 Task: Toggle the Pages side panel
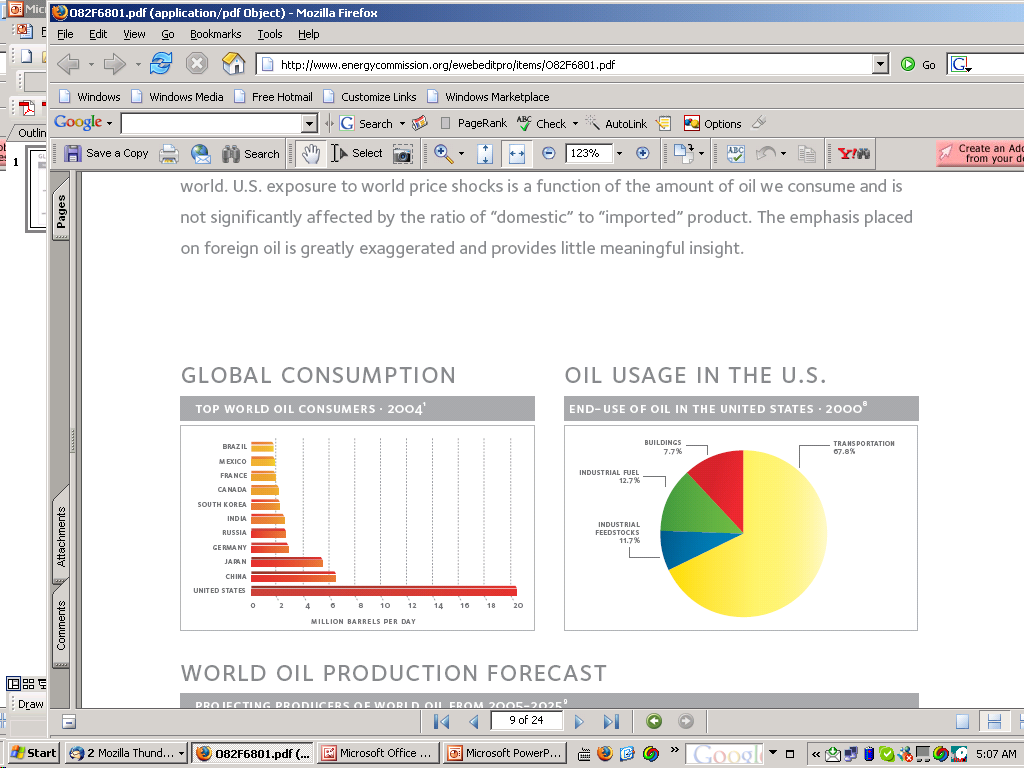click(61, 208)
